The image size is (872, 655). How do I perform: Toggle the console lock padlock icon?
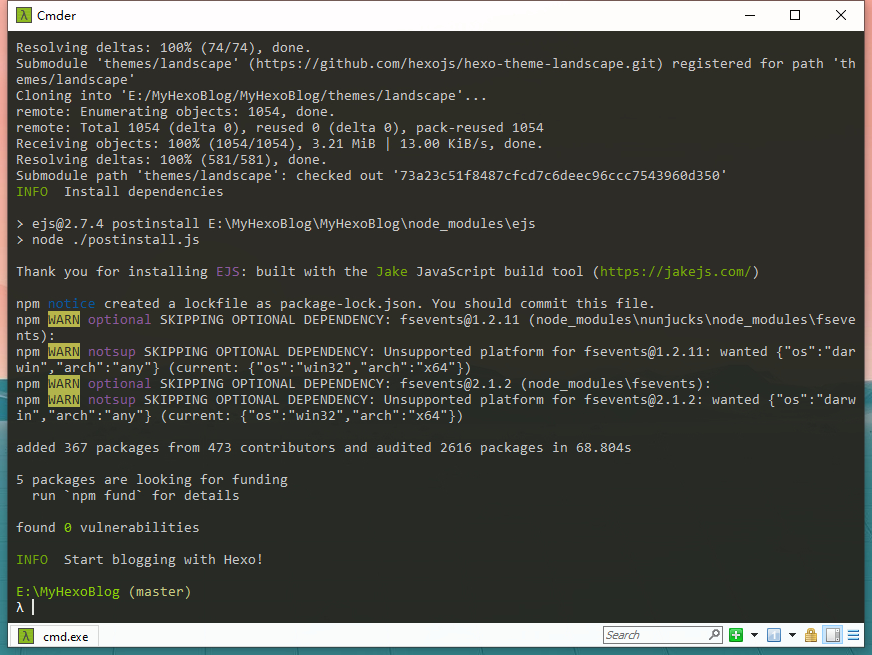click(811, 635)
